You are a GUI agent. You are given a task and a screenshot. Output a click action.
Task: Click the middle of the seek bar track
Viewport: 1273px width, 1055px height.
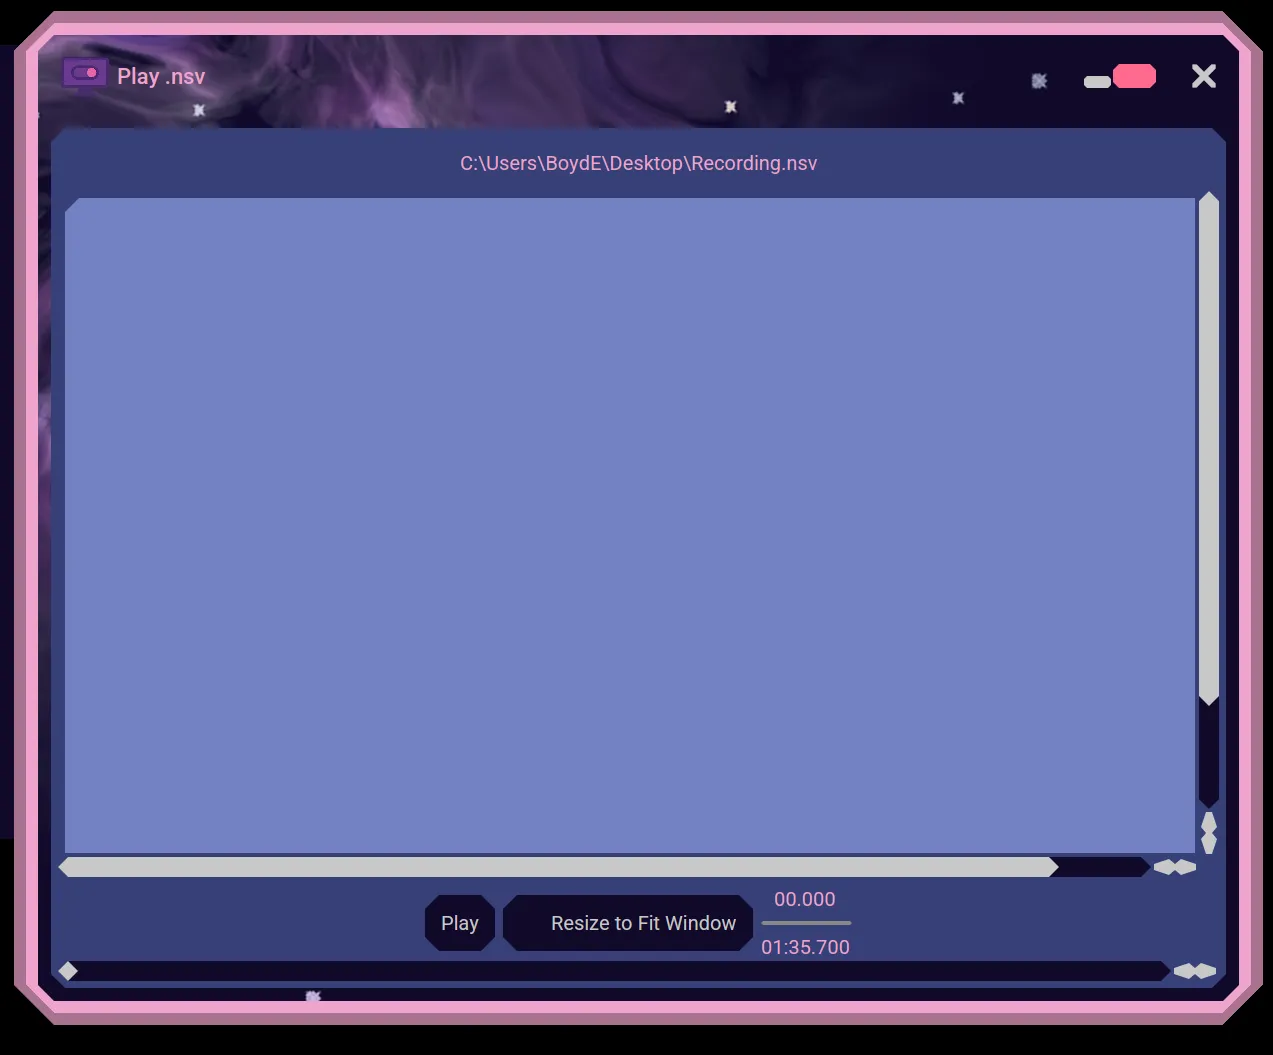[x=615, y=971]
